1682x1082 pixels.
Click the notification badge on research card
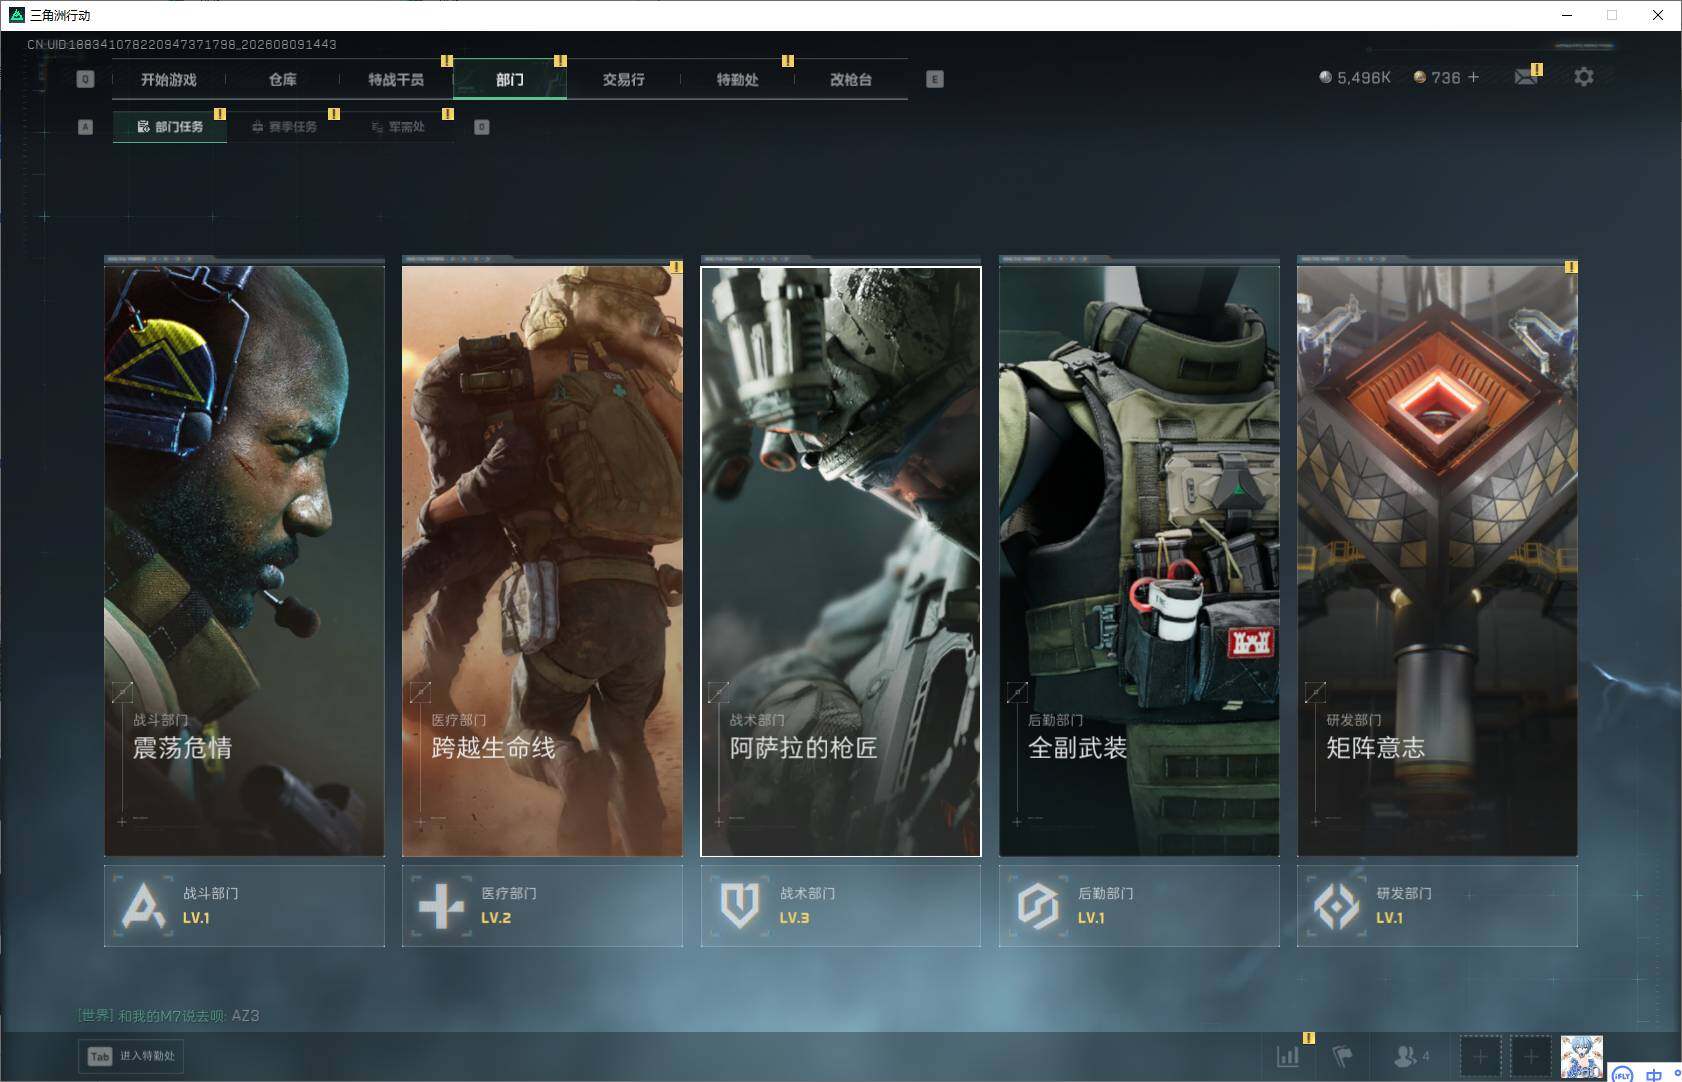tap(1571, 267)
